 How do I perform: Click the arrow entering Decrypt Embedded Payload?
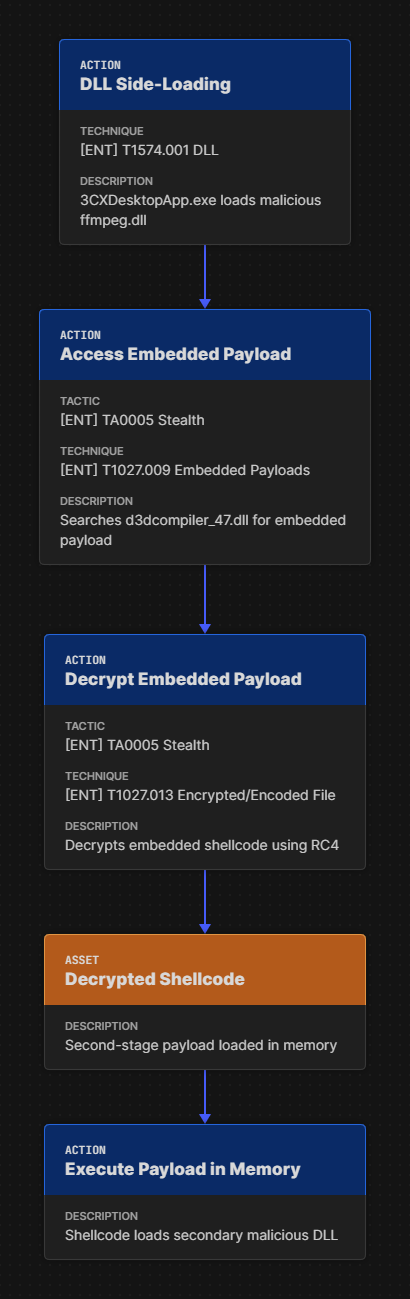[205, 600]
